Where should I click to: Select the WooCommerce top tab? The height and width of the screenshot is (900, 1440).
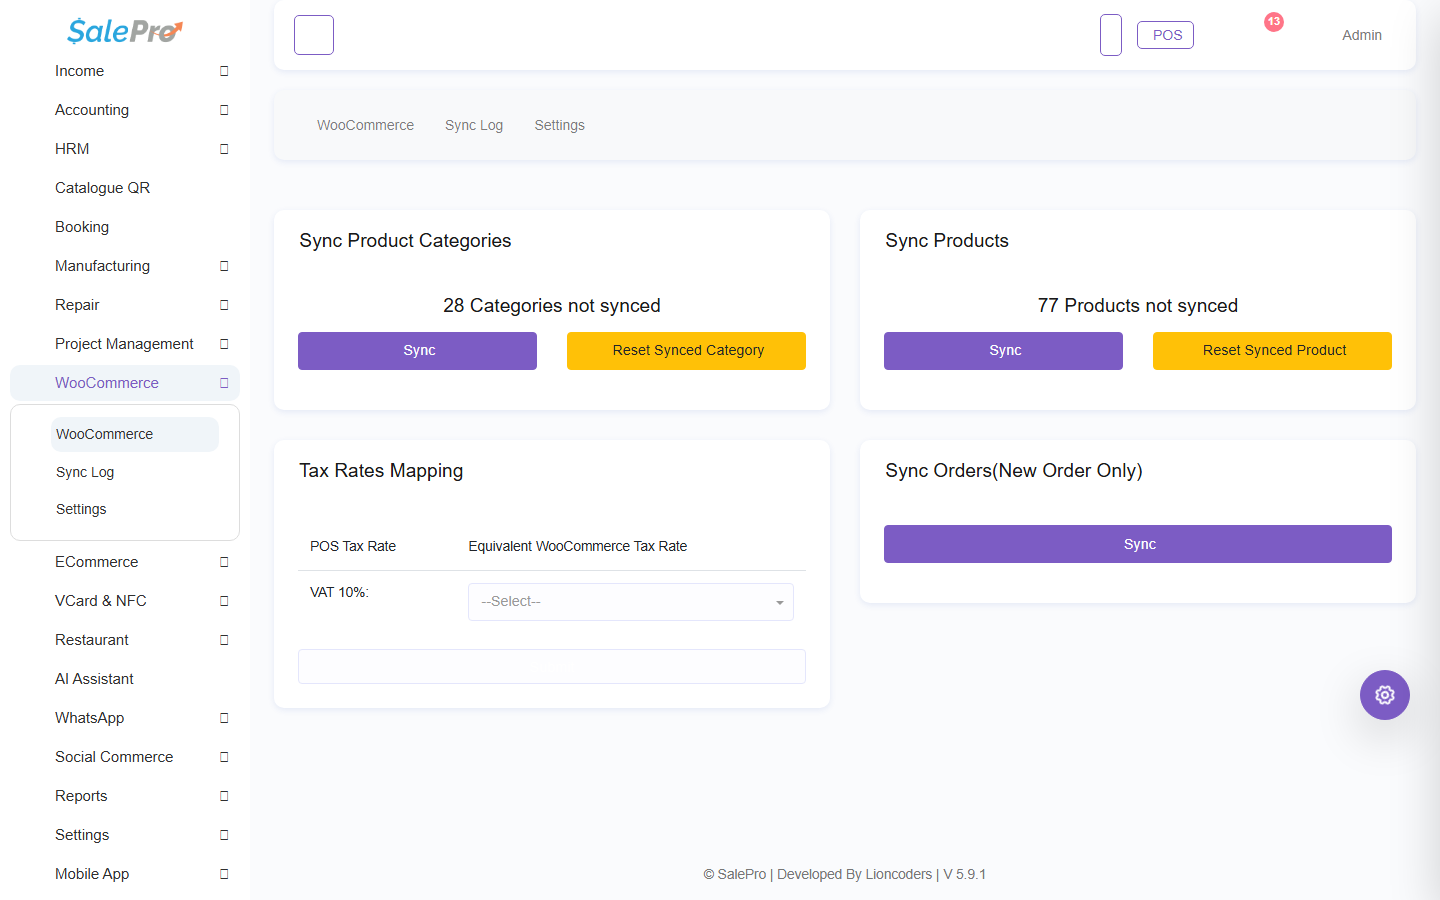click(x=365, y=125)
